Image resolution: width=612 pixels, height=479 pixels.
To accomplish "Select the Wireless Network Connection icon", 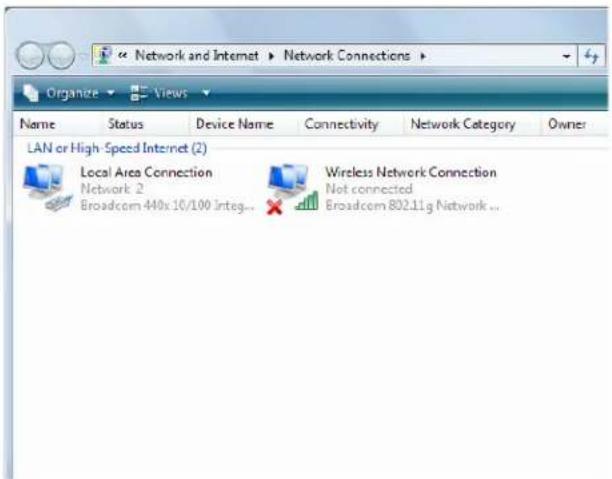I will click(293, 189).
